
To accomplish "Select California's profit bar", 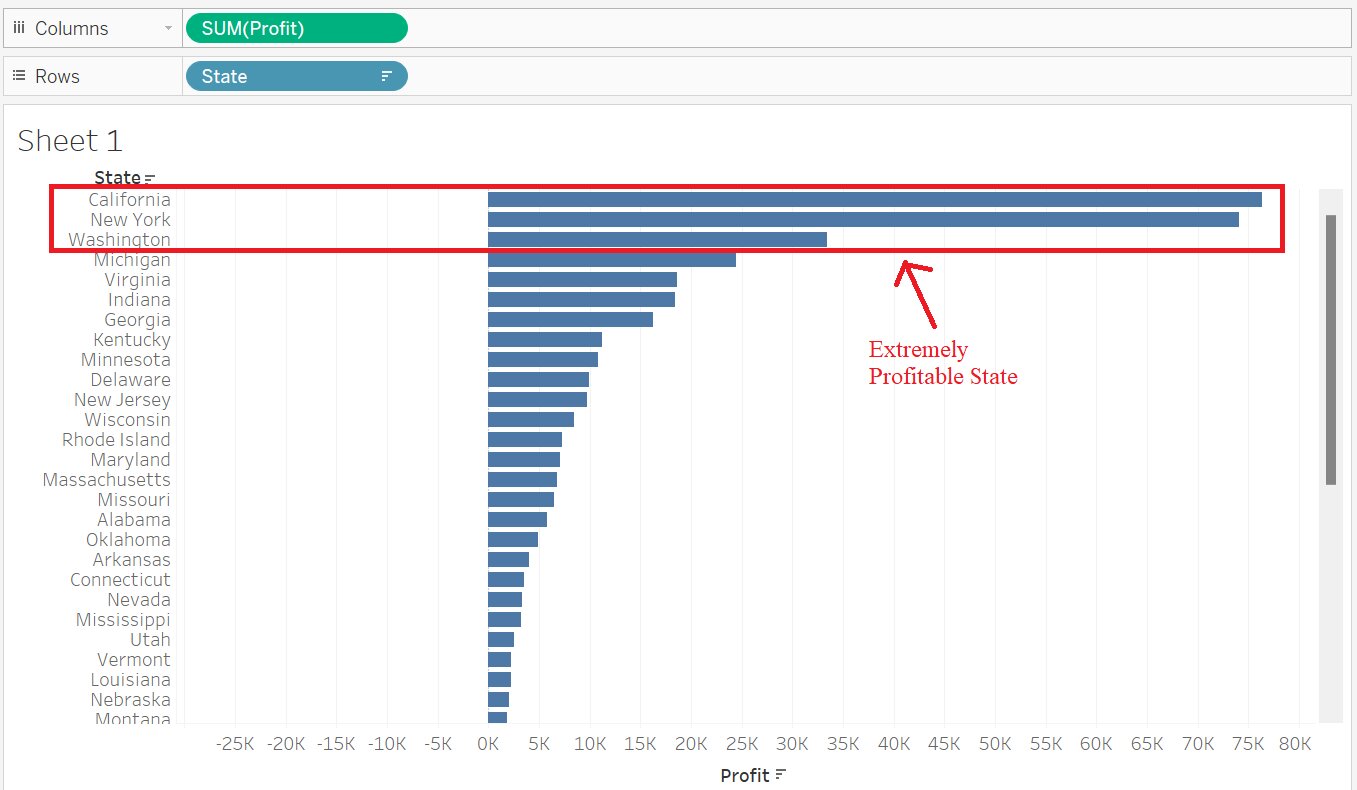I will pyautogui.click(x=870, y=199).
